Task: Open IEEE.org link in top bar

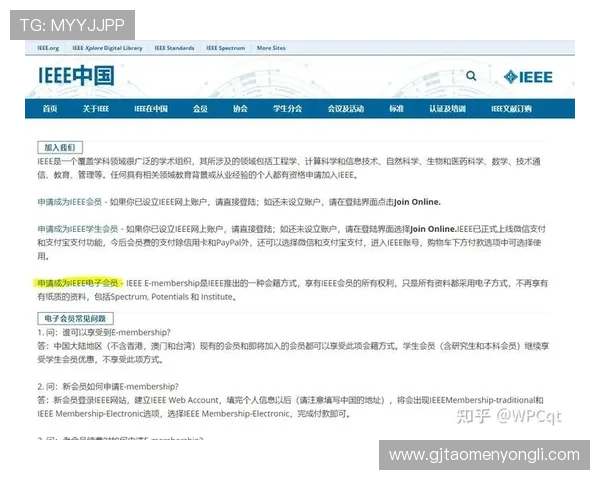Action: point(48,48)
